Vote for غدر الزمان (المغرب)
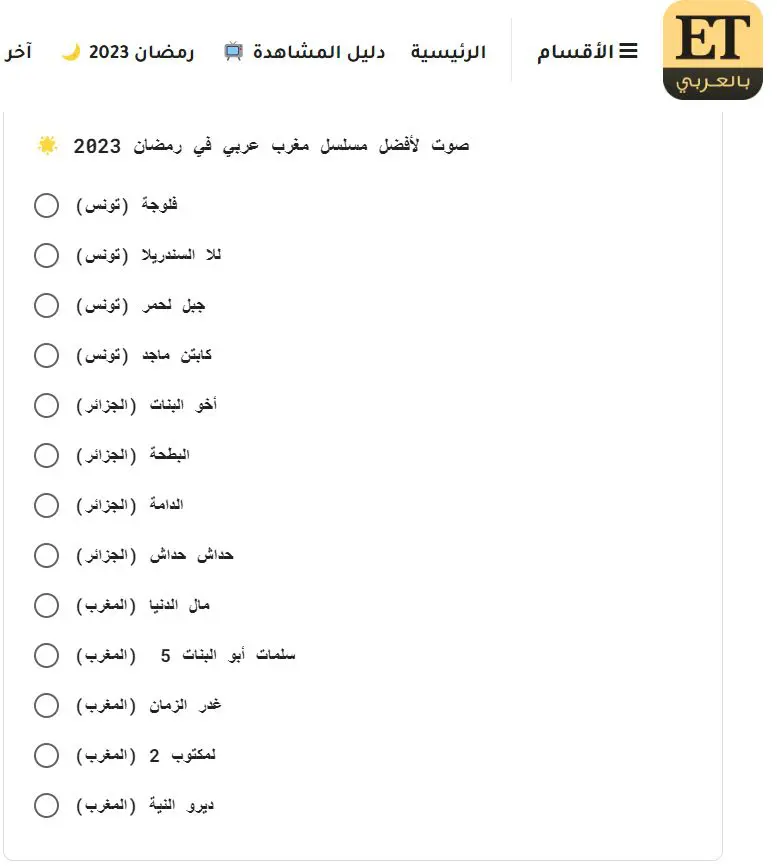 tap(47, 706)
